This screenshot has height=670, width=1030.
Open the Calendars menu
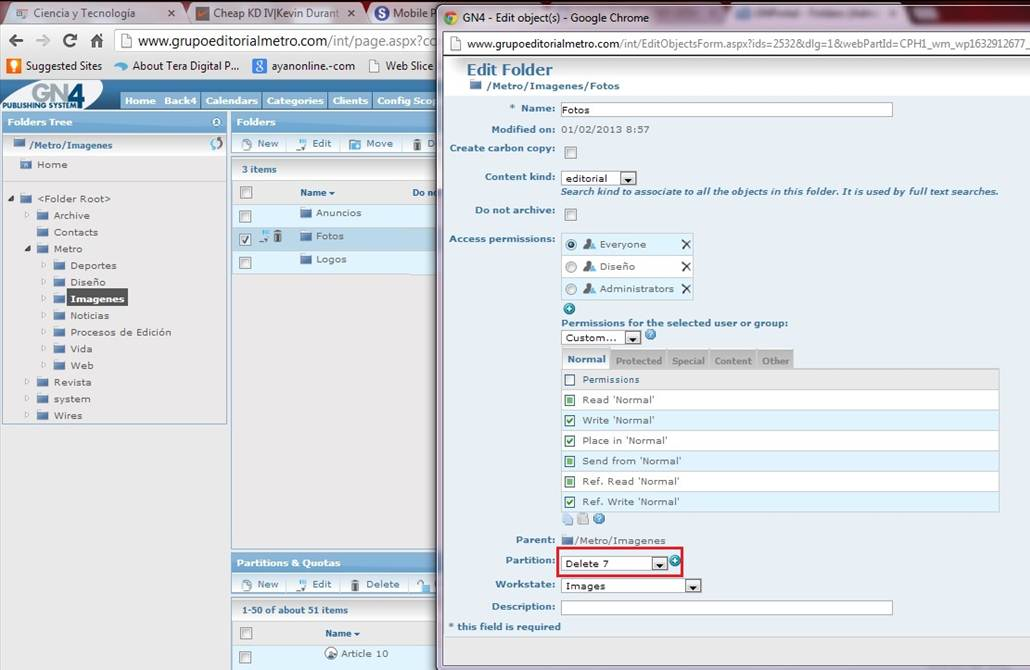(231, 100)
